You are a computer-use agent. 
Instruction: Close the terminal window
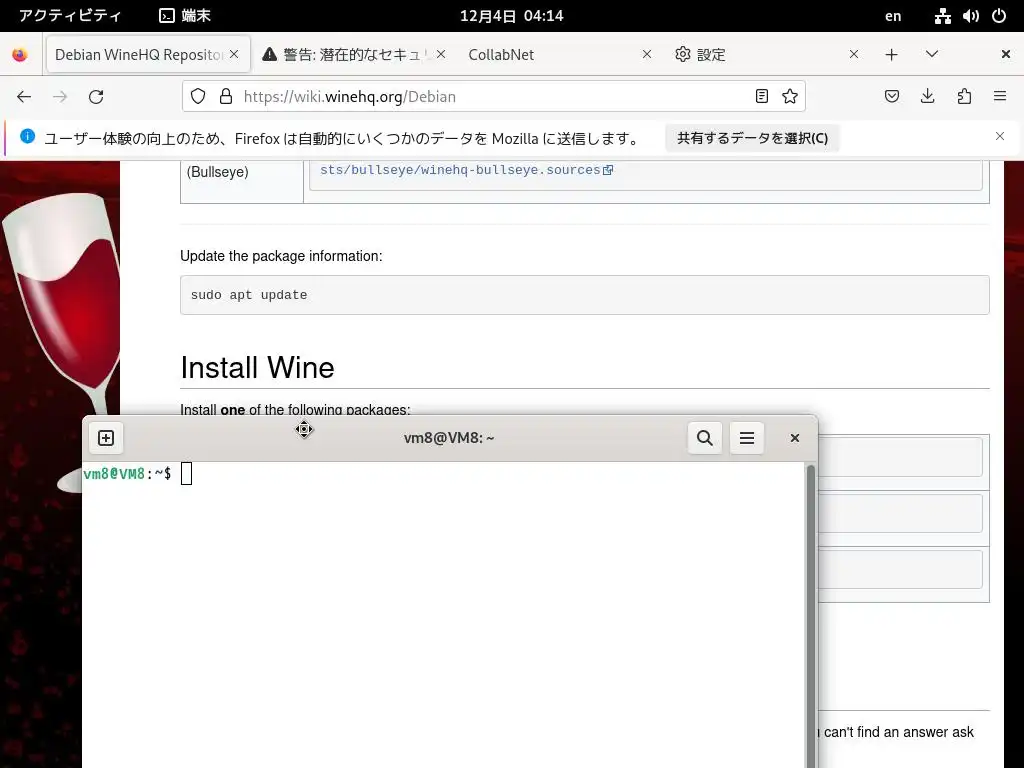[795, 438]
